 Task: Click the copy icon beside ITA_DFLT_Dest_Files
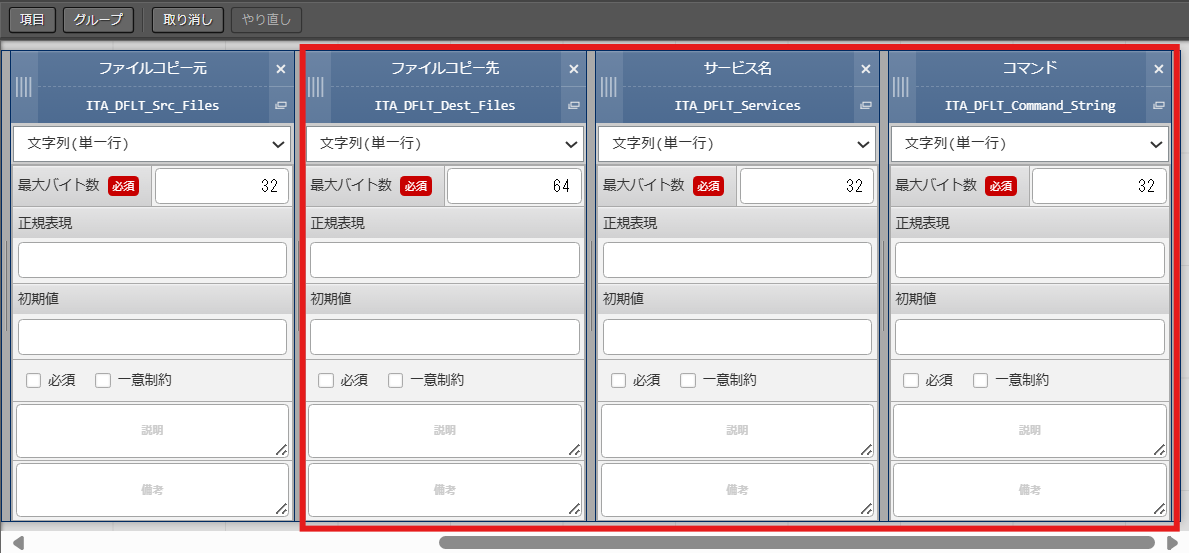[573, 105]
